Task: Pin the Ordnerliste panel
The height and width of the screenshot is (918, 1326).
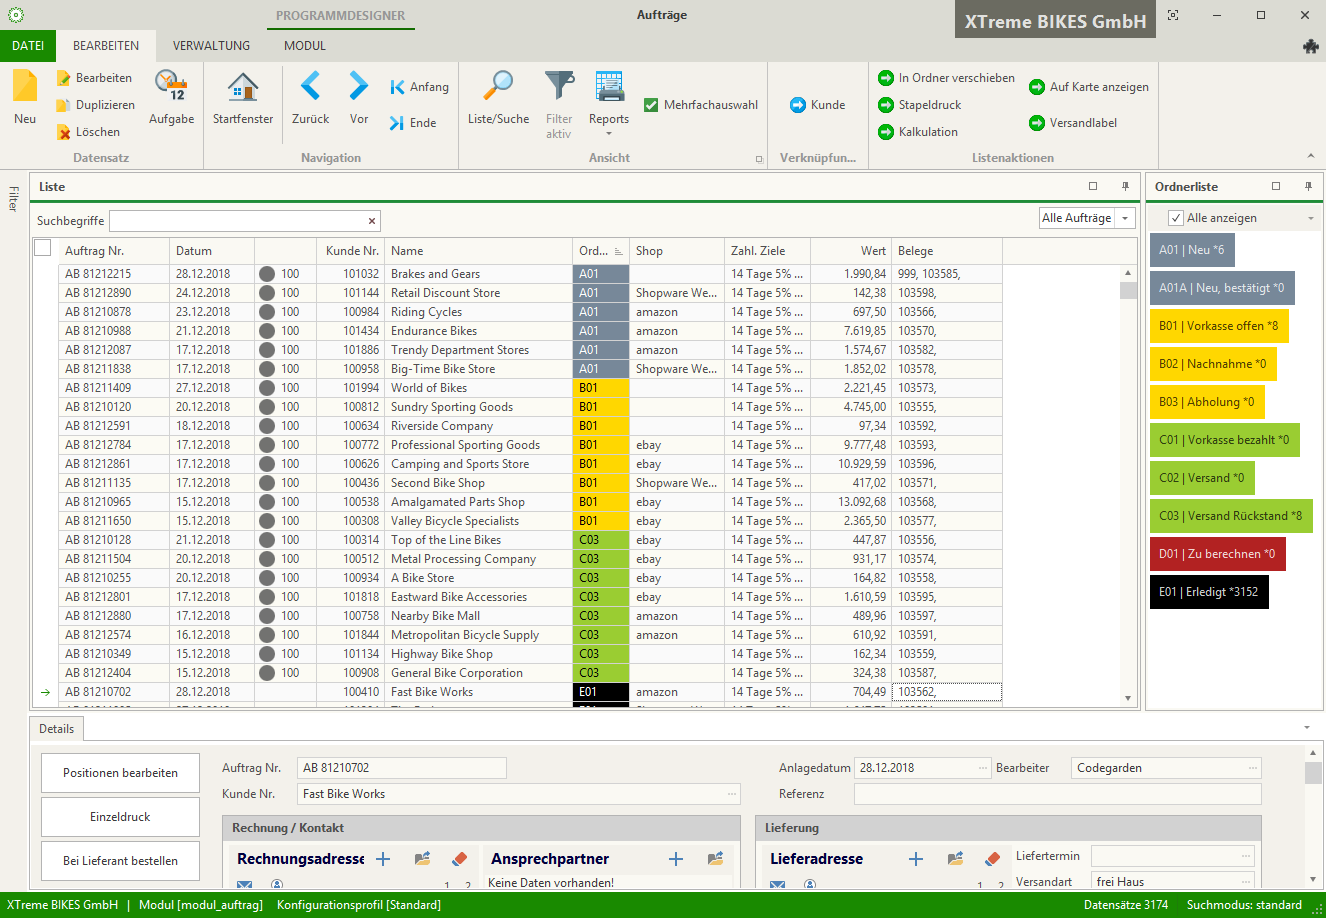Action: pos(1308,187)
